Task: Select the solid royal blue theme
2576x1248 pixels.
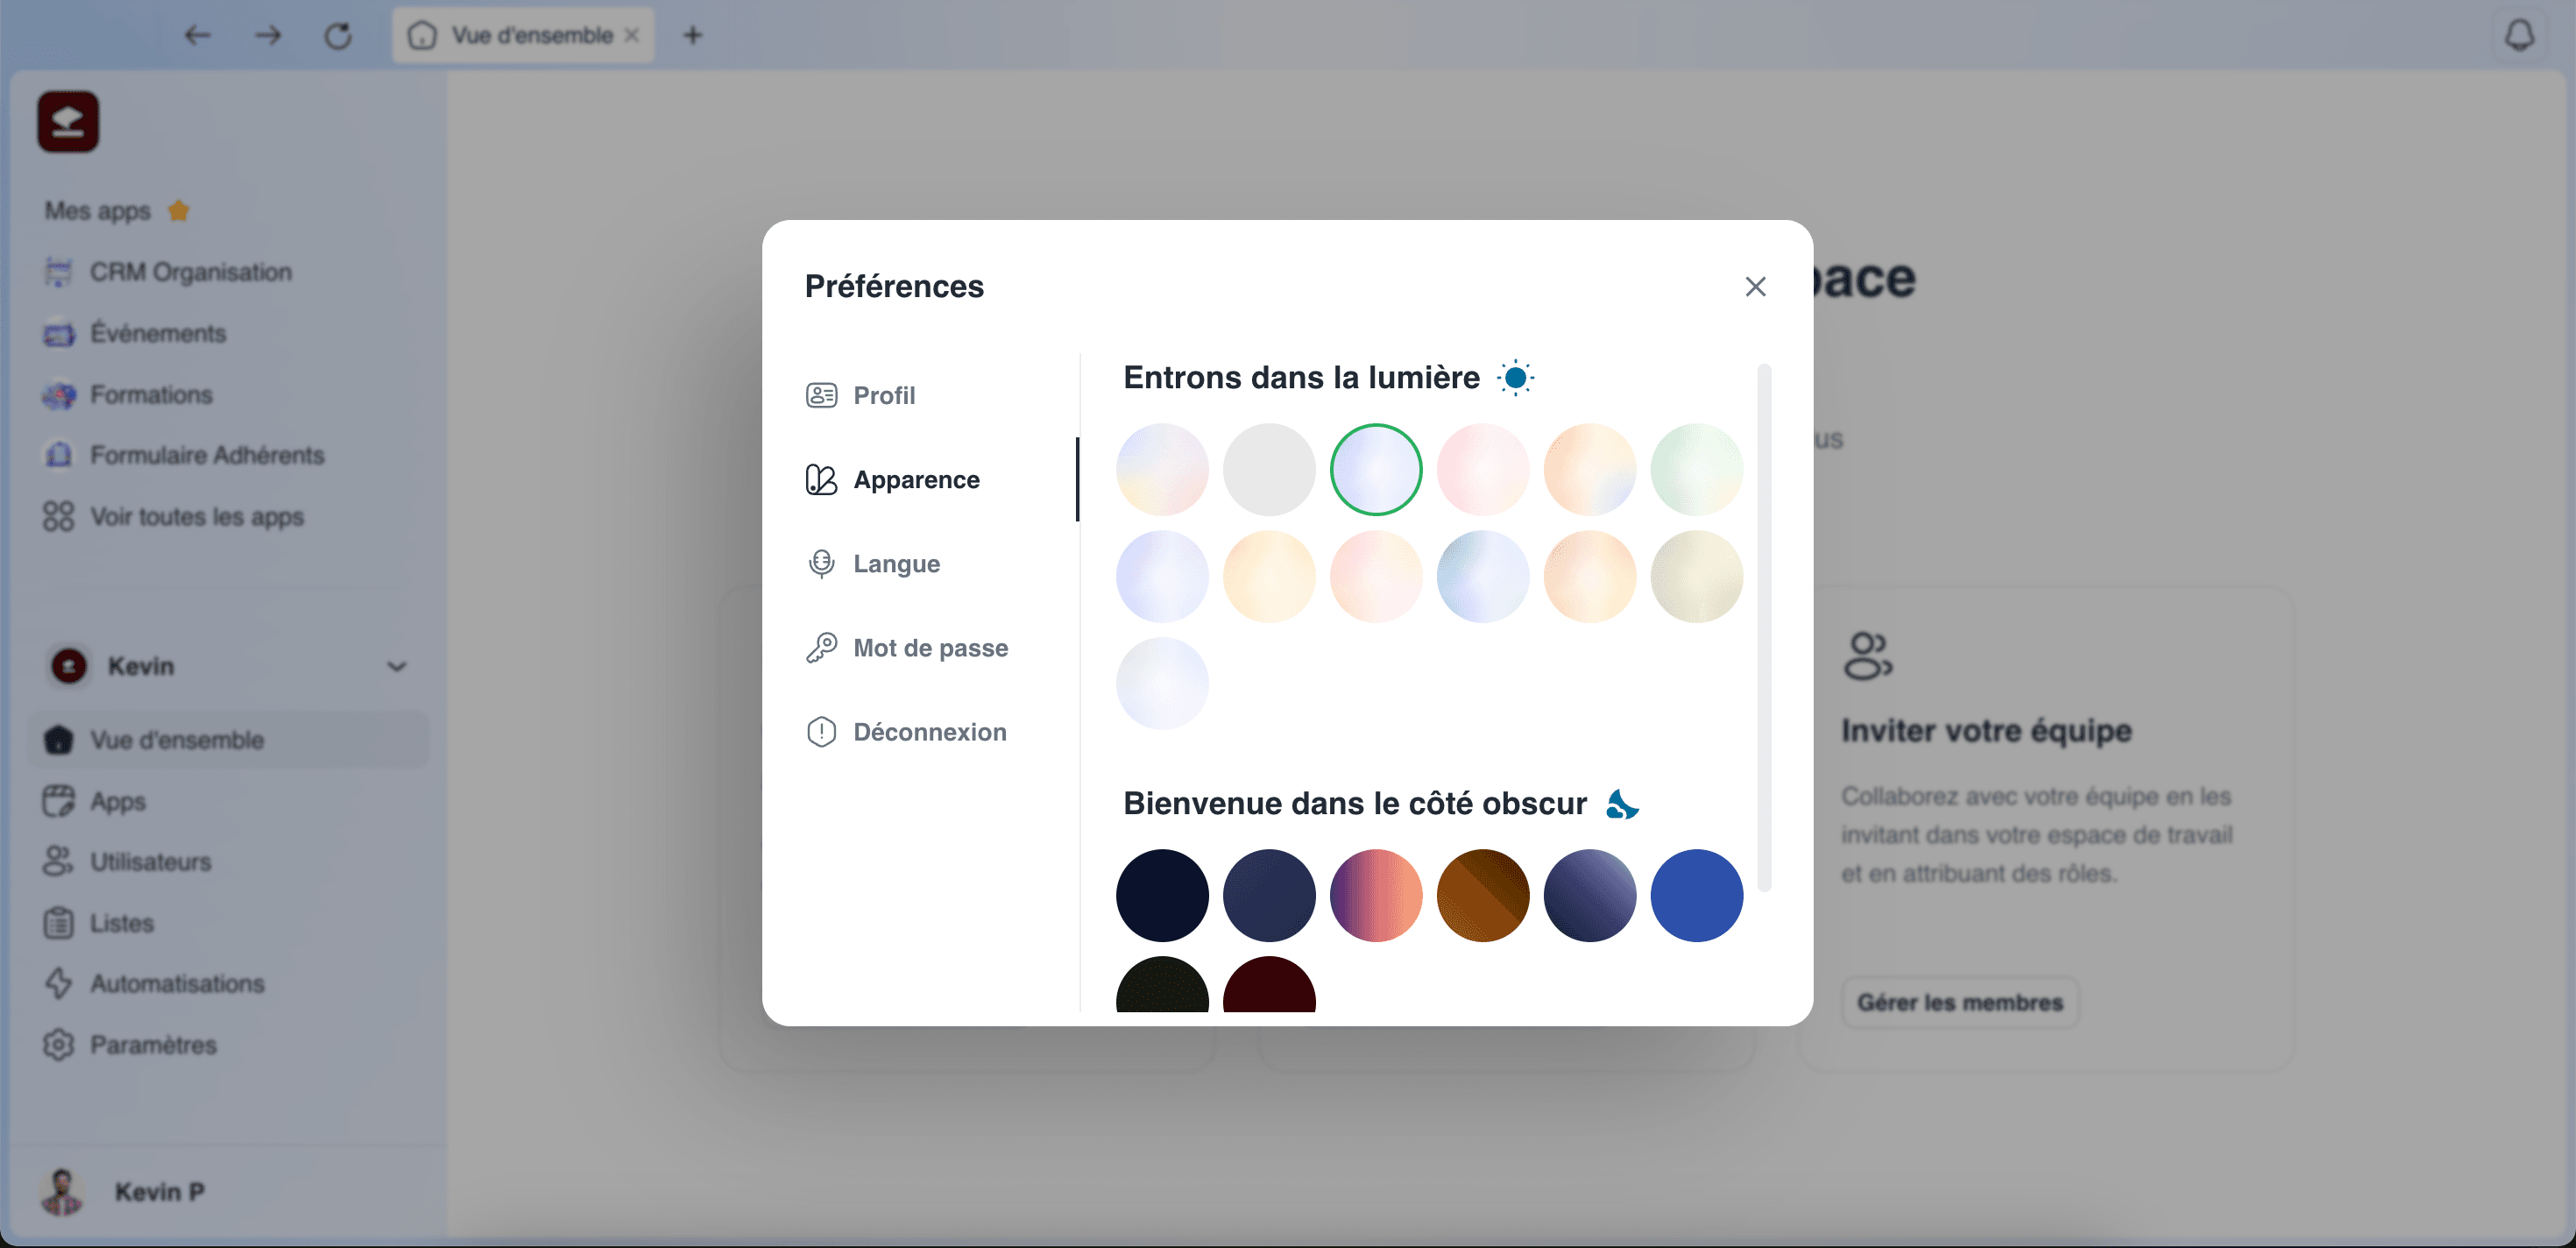Action: [1696, 896]
